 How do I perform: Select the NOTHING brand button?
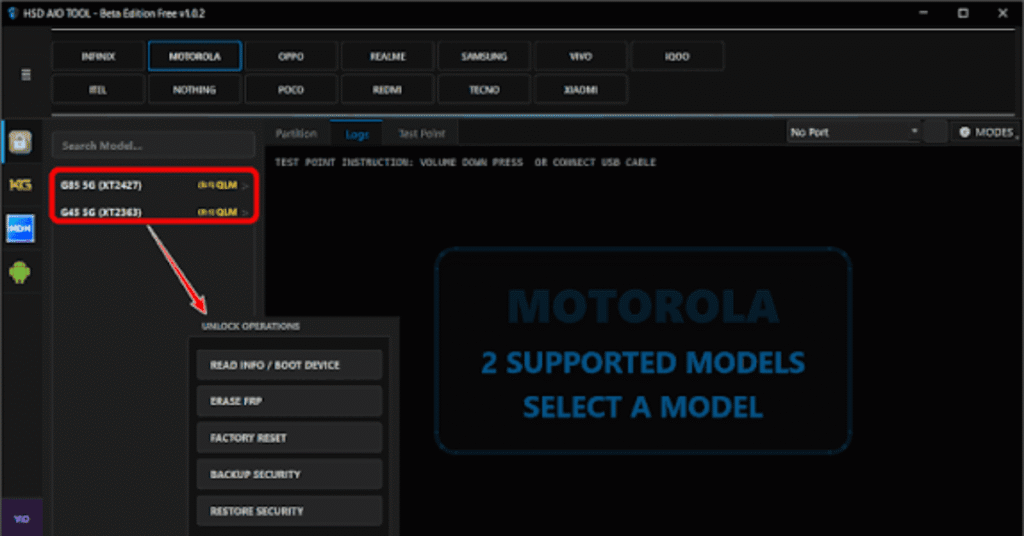coord(195,89)
